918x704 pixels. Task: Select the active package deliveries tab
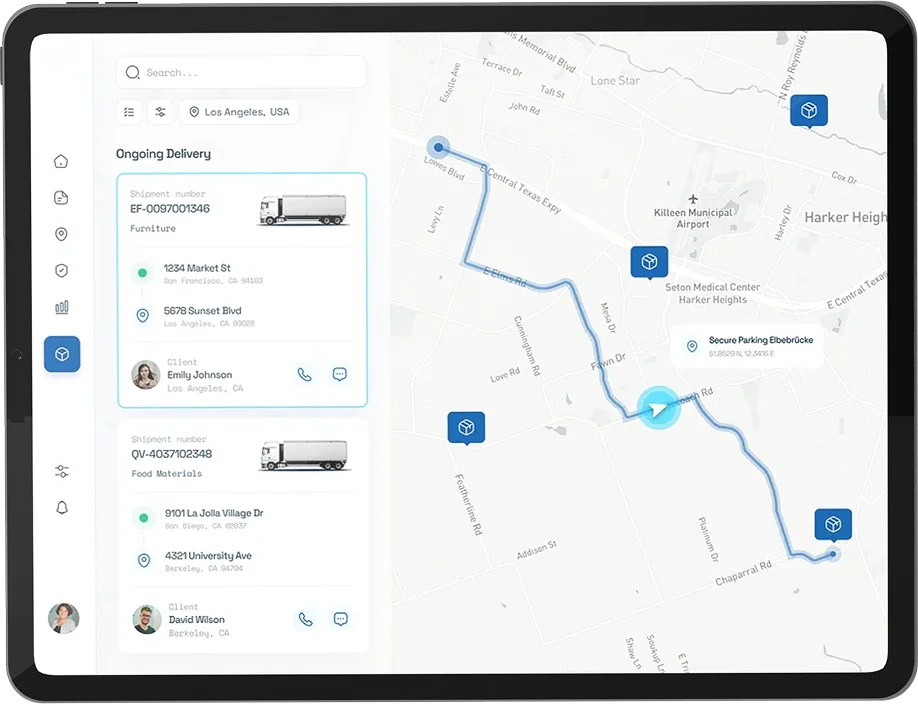point(62,354)
